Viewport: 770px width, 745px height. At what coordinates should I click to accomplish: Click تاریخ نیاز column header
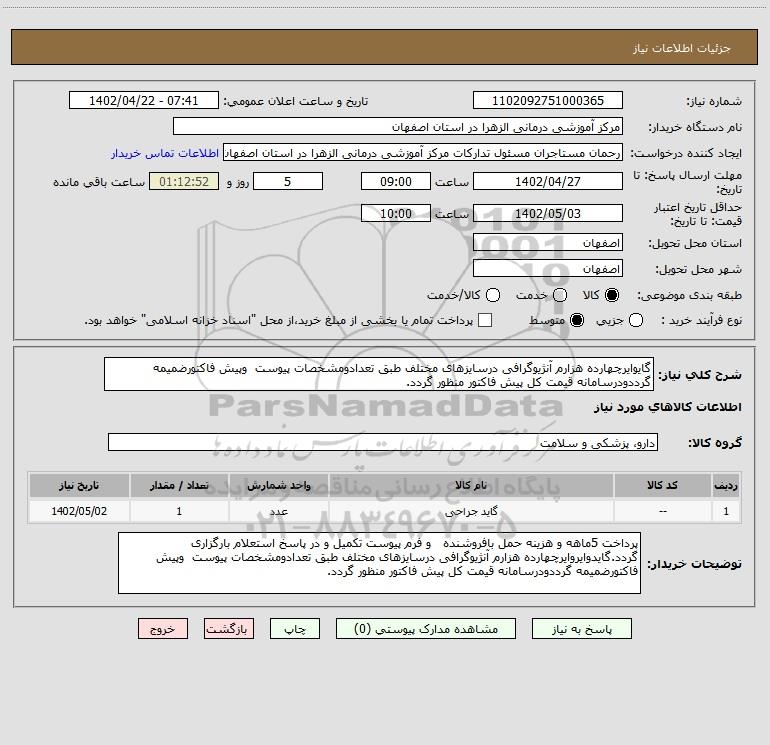click(79, 485)
